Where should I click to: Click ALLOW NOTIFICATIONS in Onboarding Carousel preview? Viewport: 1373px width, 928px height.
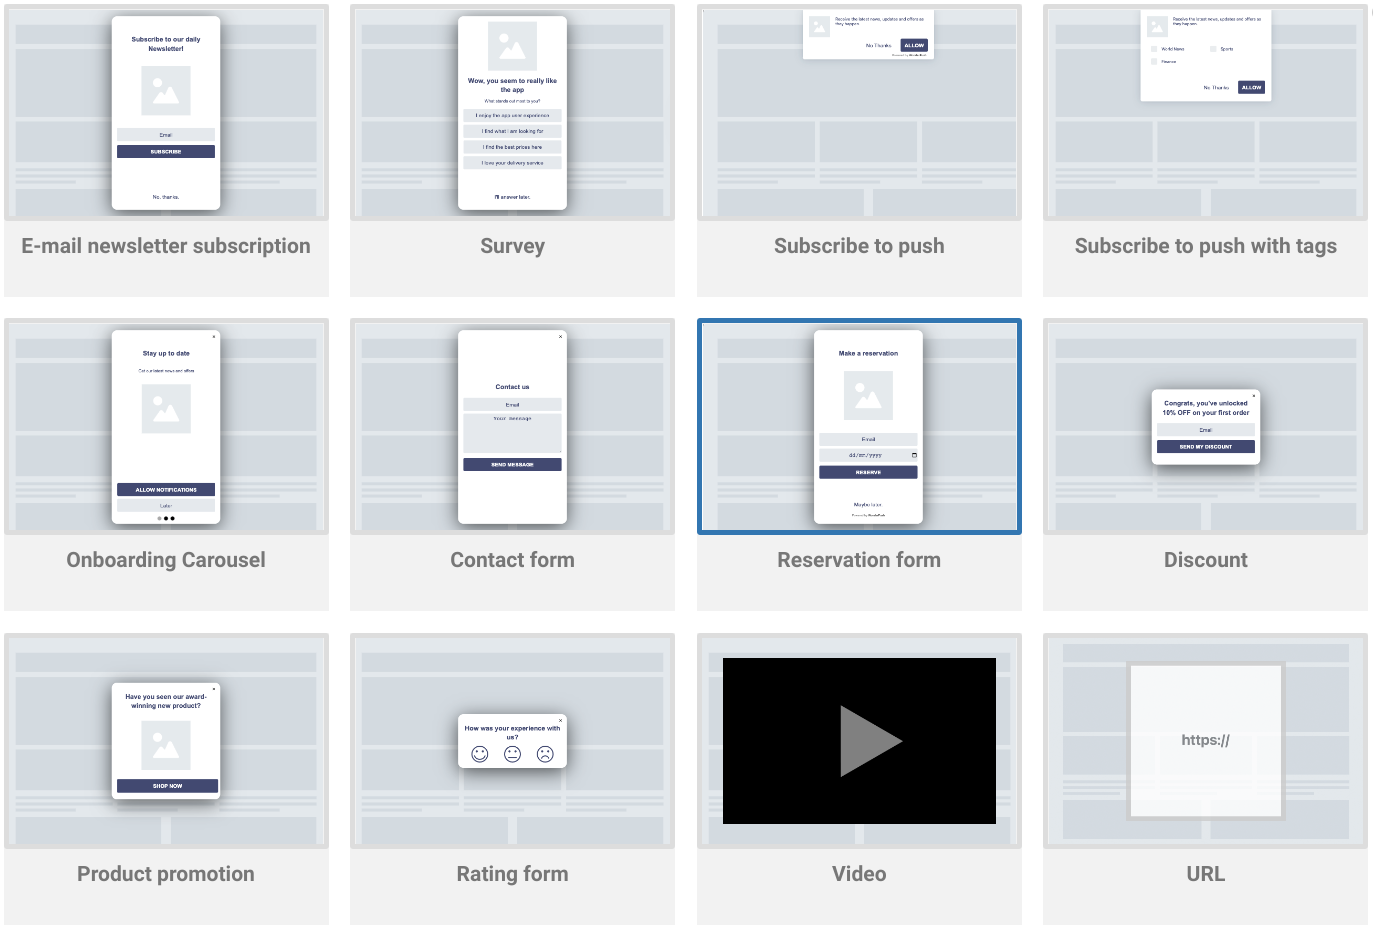pos(166,490)
